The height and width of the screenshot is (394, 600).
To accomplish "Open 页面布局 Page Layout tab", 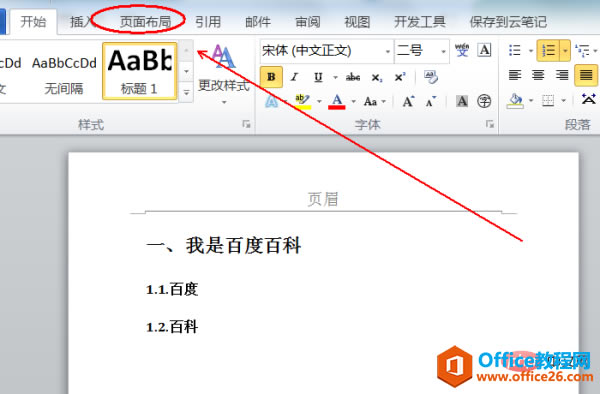I will (x=145, y=22).
